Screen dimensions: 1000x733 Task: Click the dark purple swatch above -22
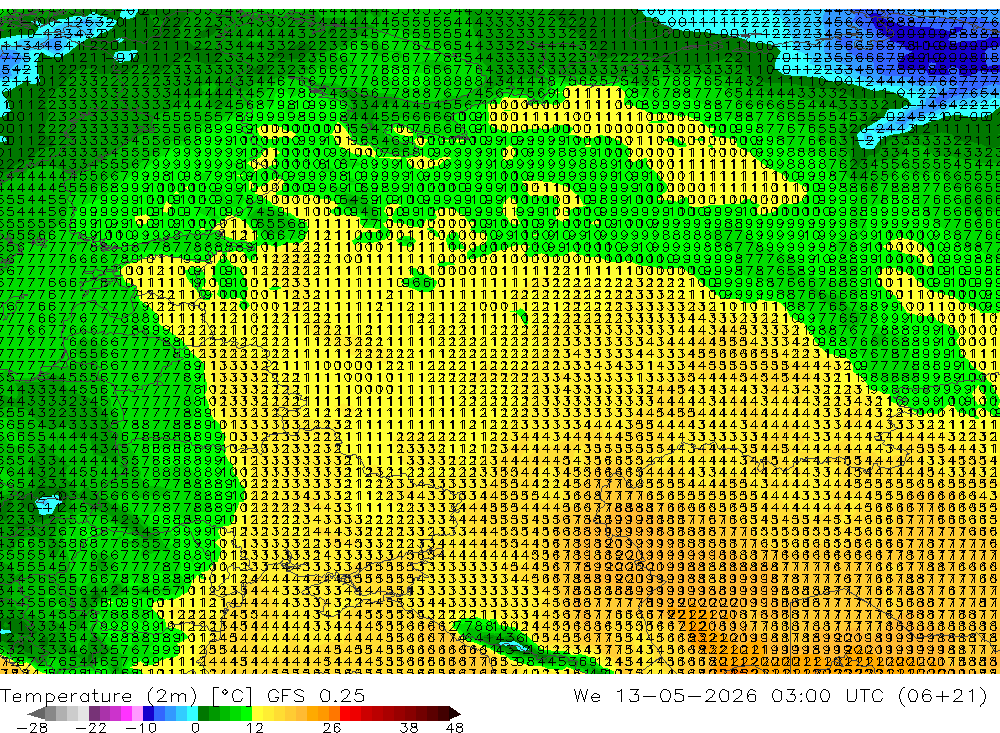point(94,714)
